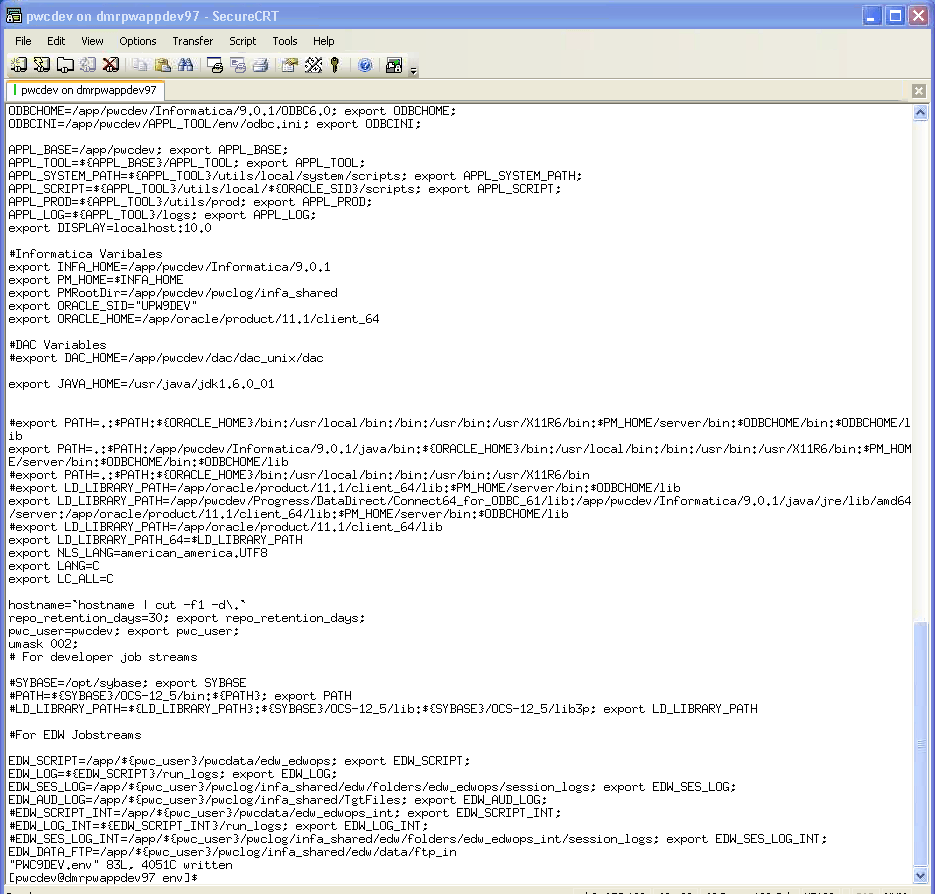Close the session tab using the X button
This screenshot has height=894, width=935.
point(919,91)
